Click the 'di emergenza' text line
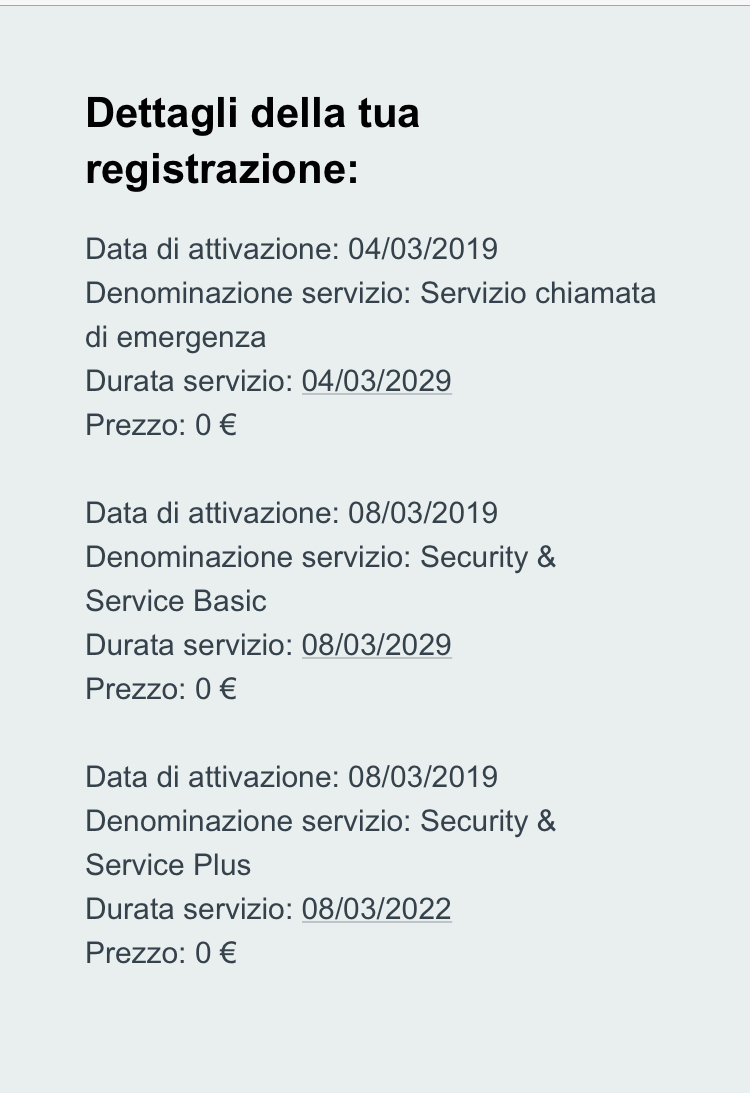Viewport: 750px width, 1093px height. [176, 337]
